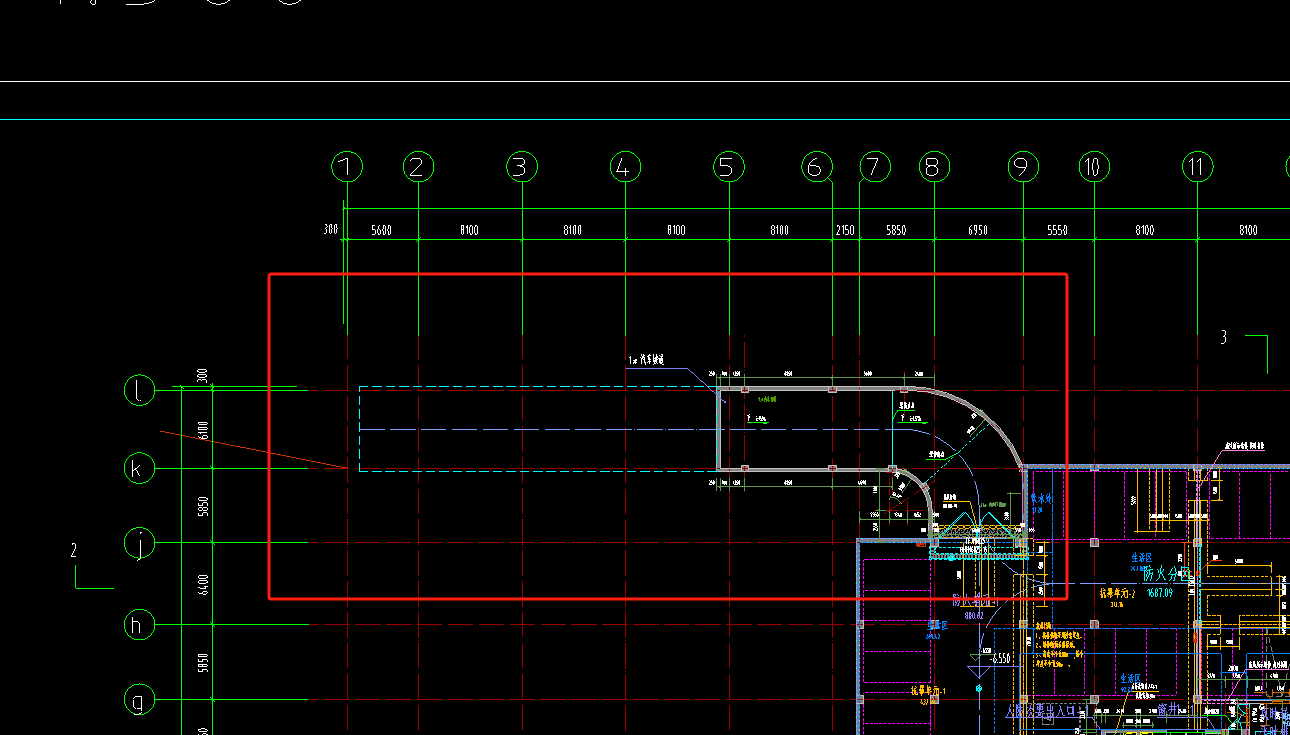
Task: Select axis bubble 6
Action: (817, 167)
